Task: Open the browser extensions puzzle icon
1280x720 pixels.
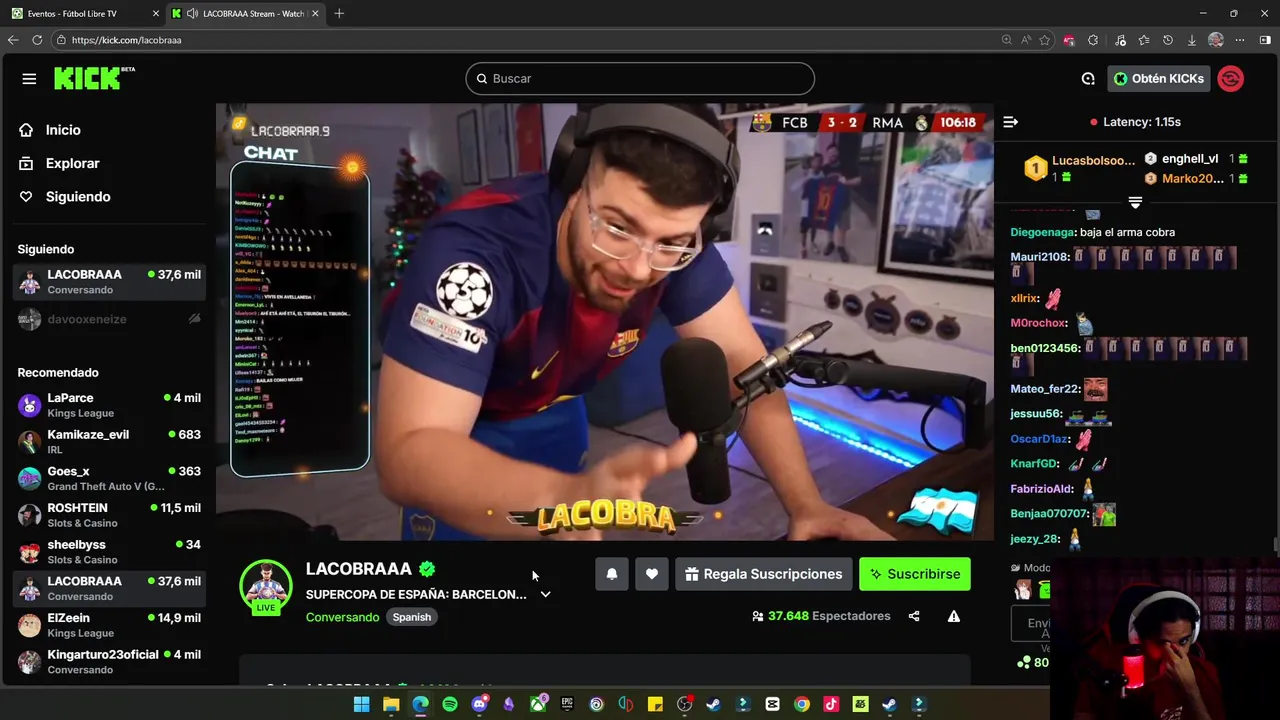Action: tap(1093, 40)
